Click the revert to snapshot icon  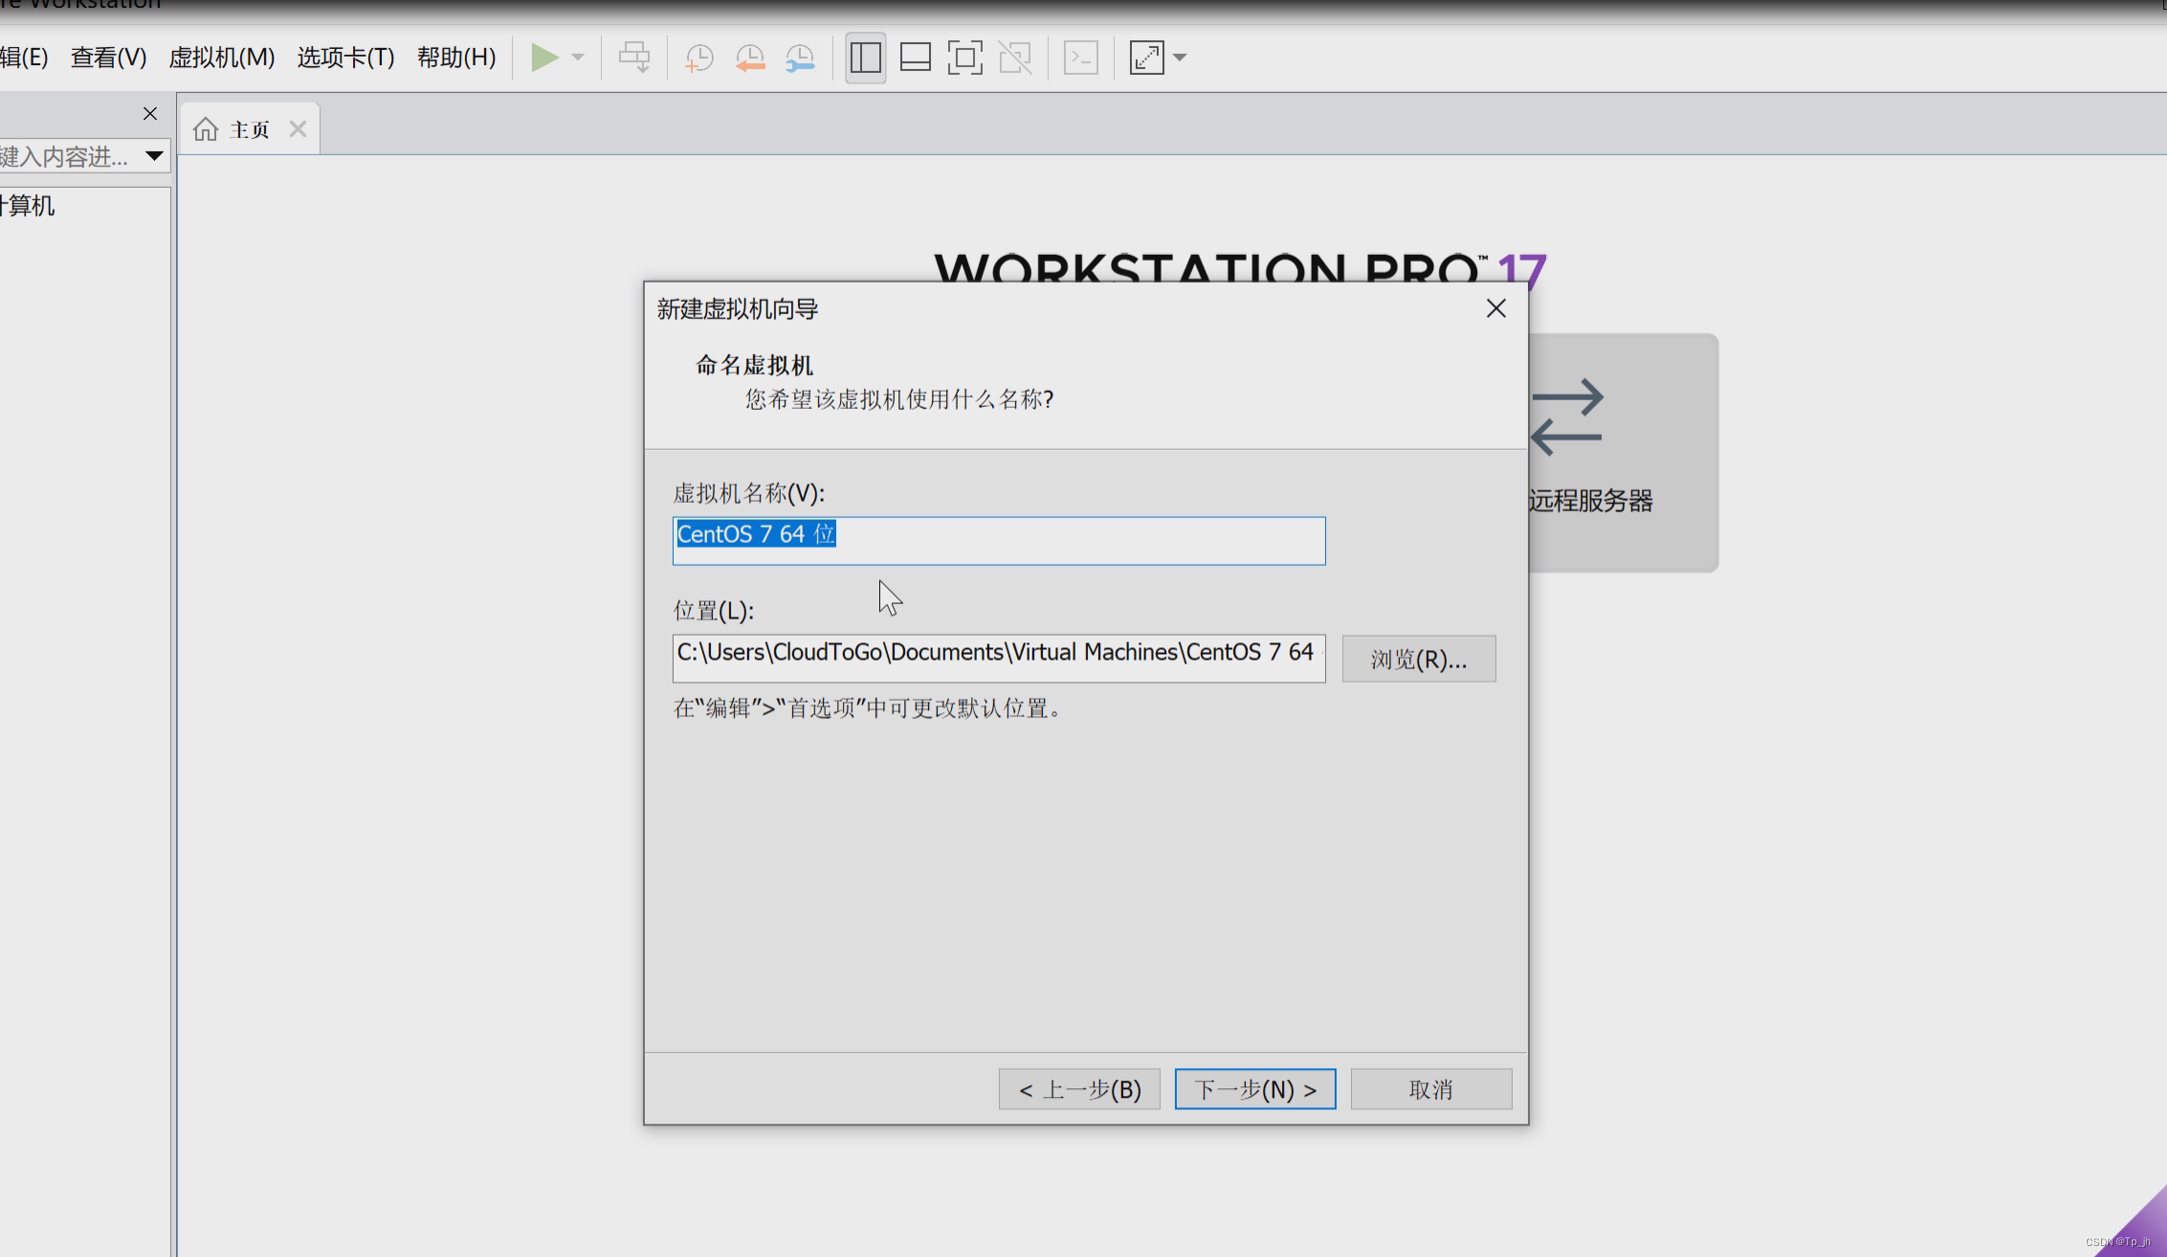pyautogui.click(x=750, y=58)
